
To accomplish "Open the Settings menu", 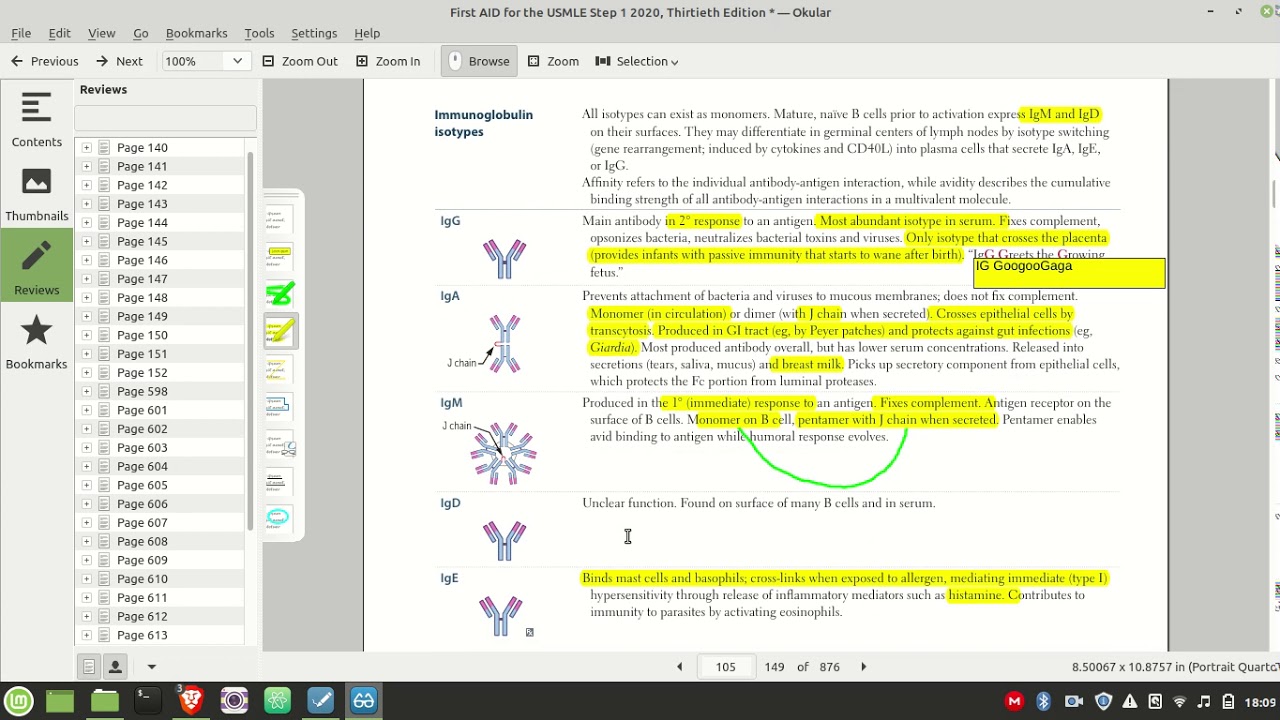I will [314, 33].
